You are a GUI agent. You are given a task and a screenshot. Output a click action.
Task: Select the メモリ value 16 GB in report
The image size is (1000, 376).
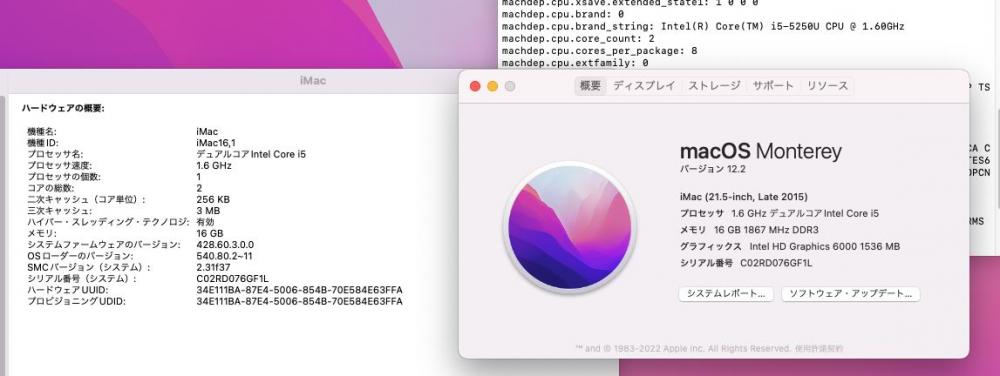(x=210, y=234)
